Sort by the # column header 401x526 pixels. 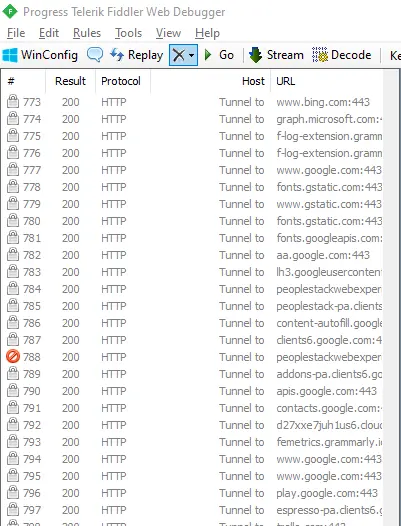(23, 81)
